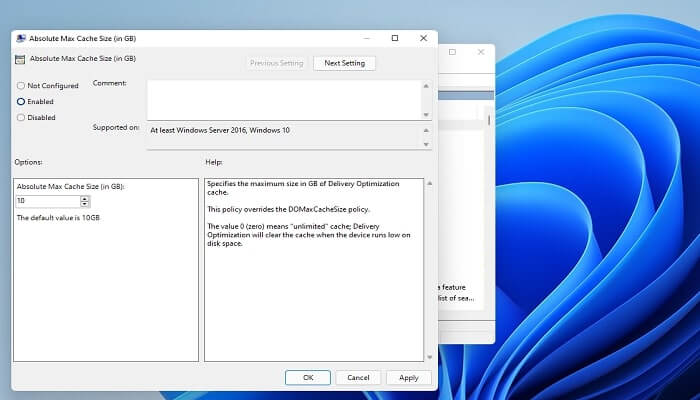Select the Enabled radio button

point(21,102)
